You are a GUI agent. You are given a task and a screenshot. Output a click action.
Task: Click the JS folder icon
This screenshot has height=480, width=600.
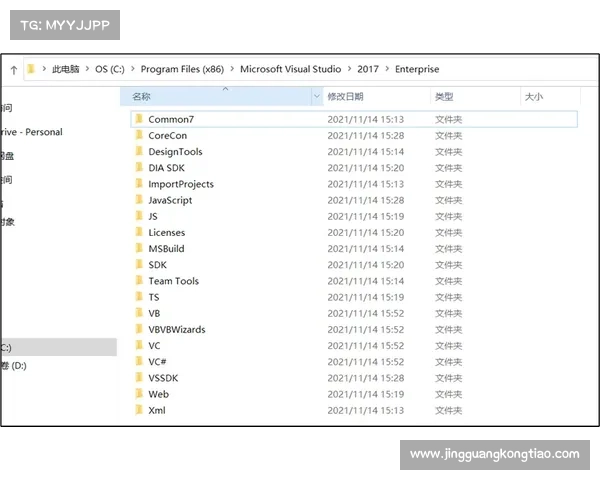point(139,216)
